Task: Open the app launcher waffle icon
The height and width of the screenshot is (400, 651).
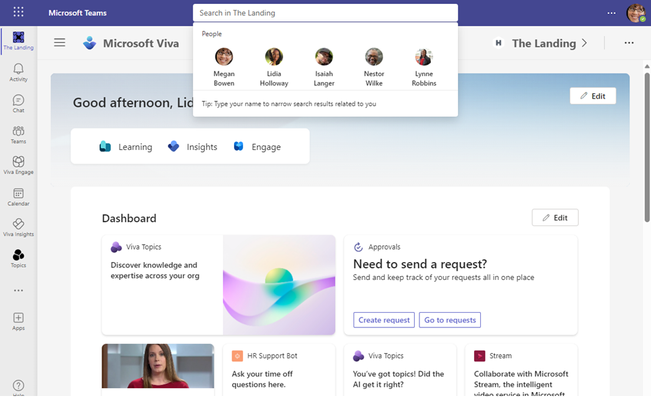Action: coord(18,12)
